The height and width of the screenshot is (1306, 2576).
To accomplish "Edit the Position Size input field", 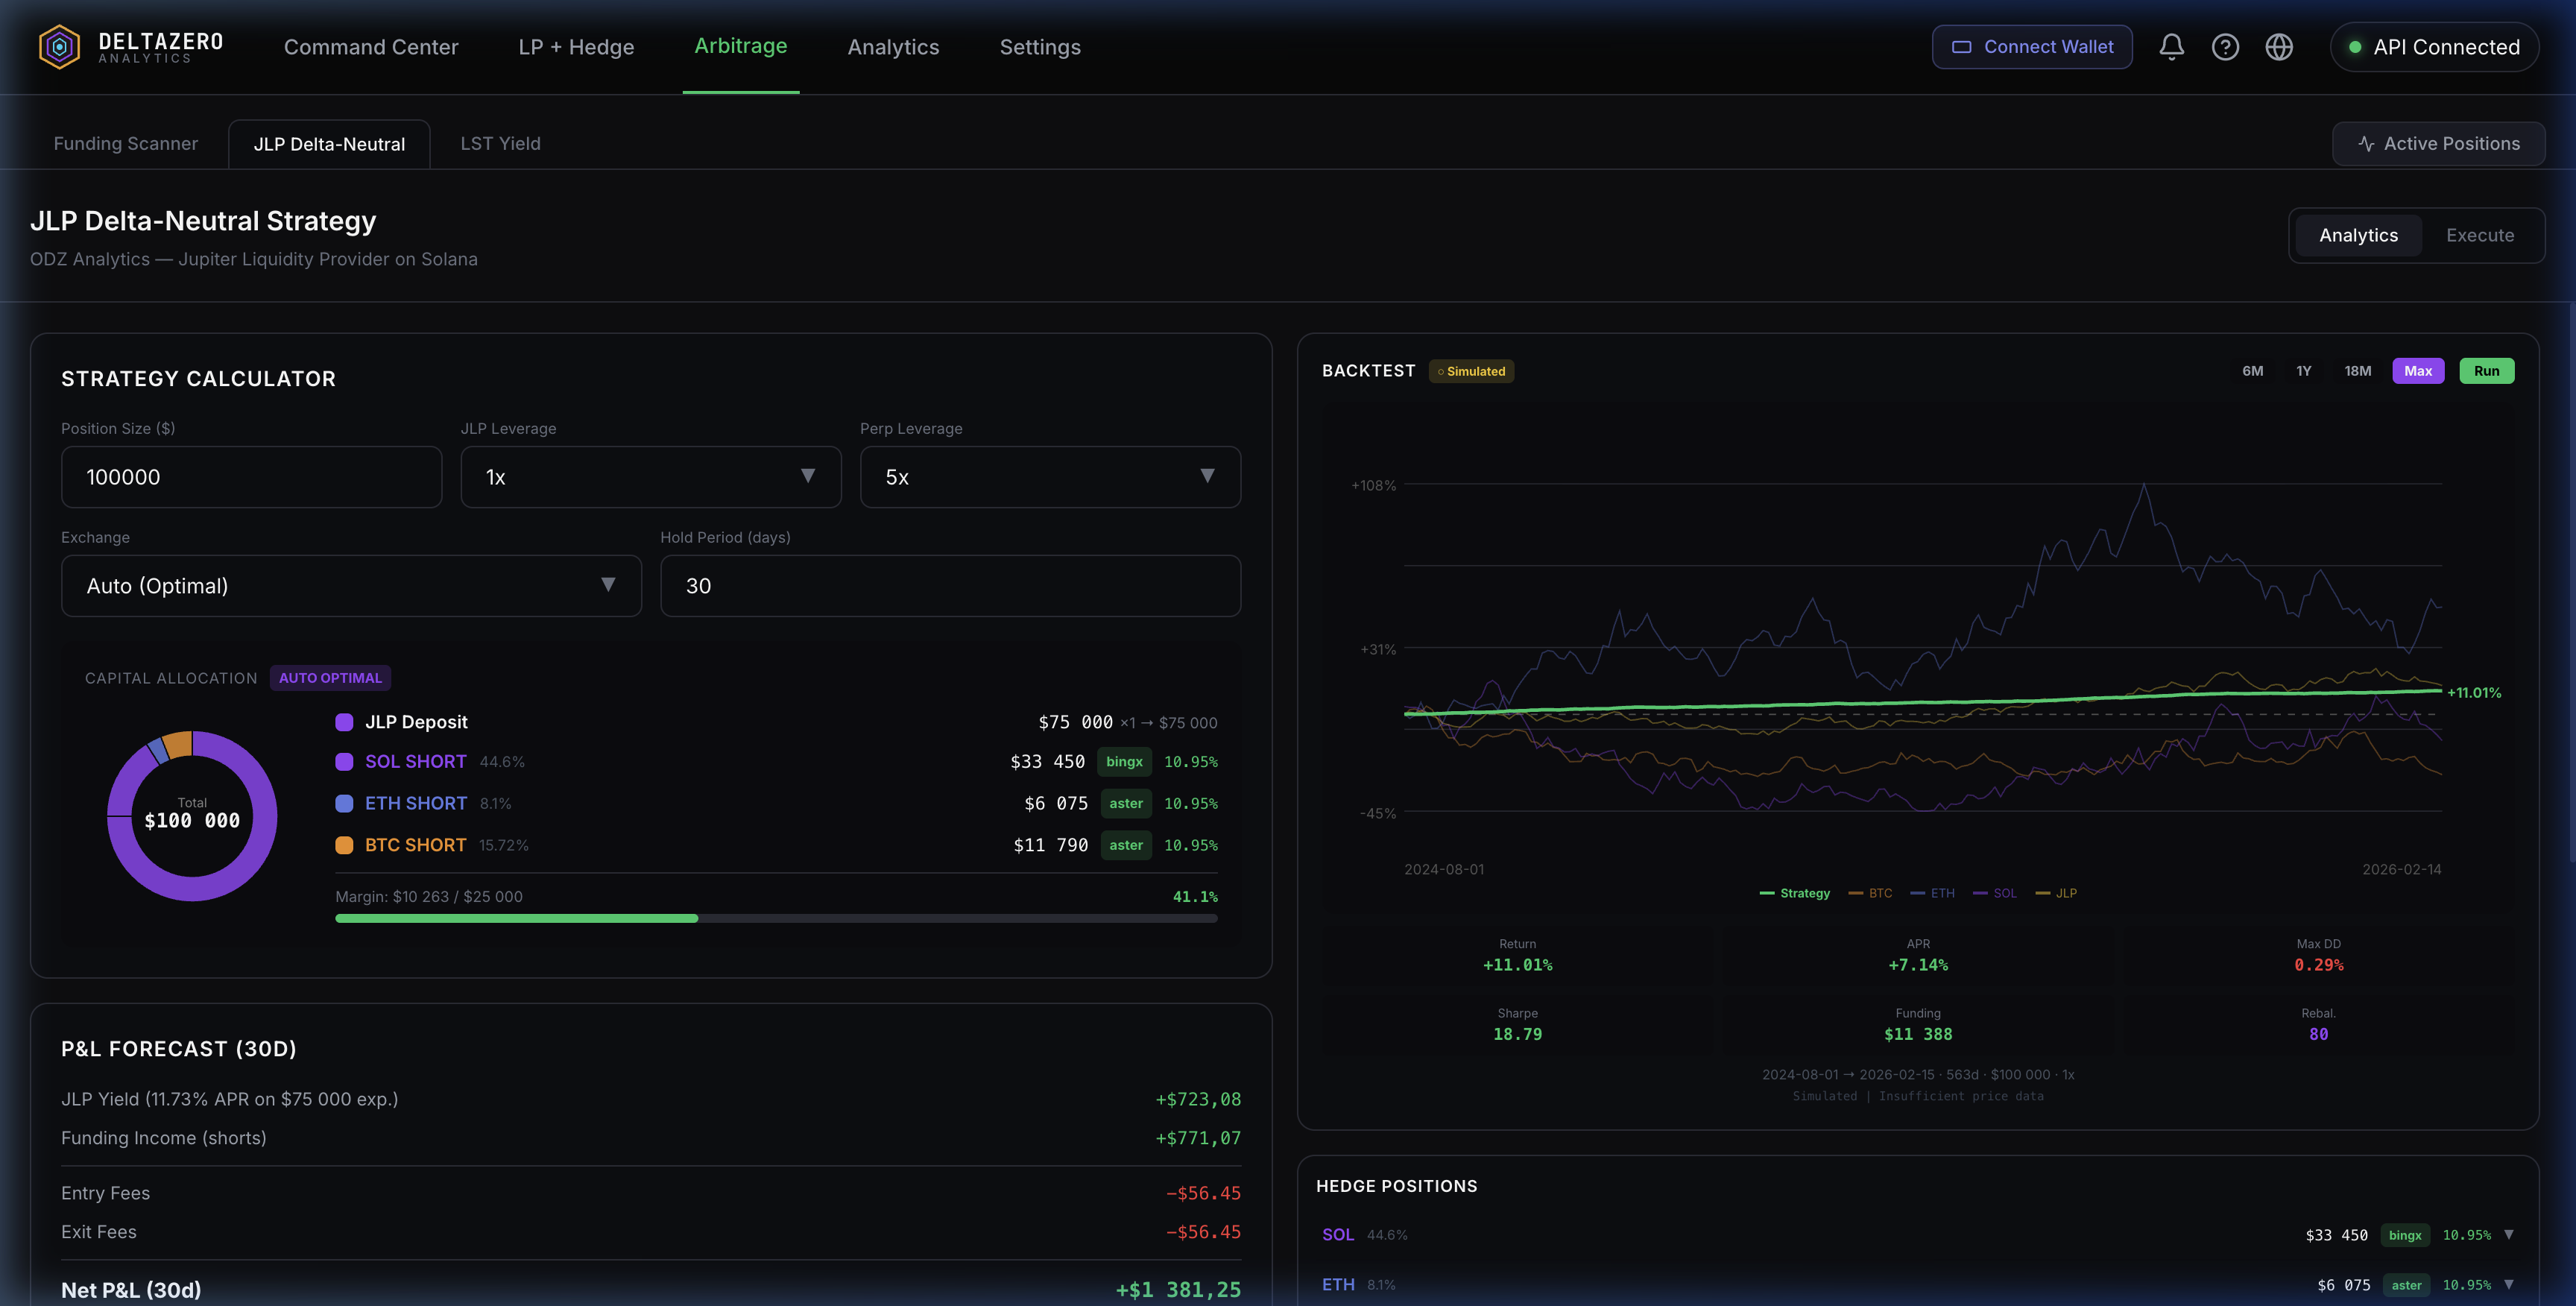I will click(251, 477).
